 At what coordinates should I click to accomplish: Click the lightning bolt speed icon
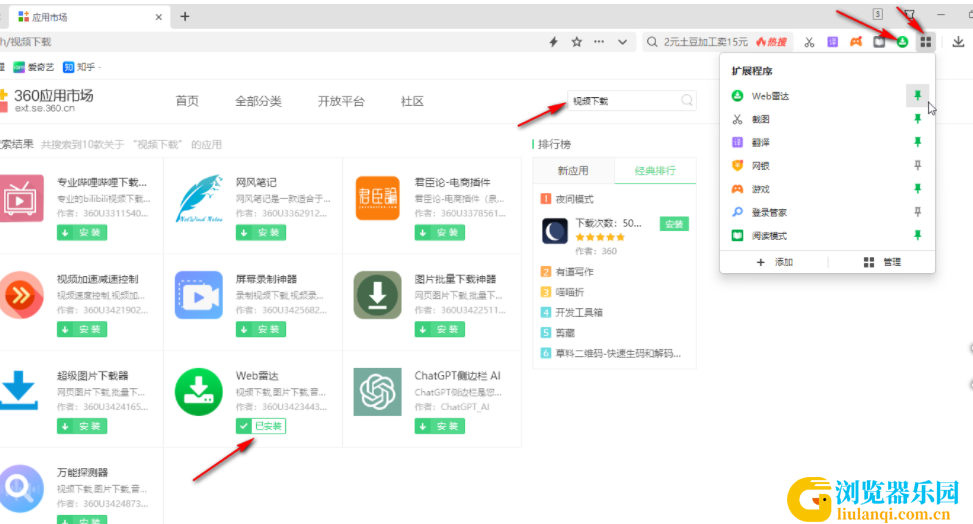pyautogui.click(x=554, y=42)
